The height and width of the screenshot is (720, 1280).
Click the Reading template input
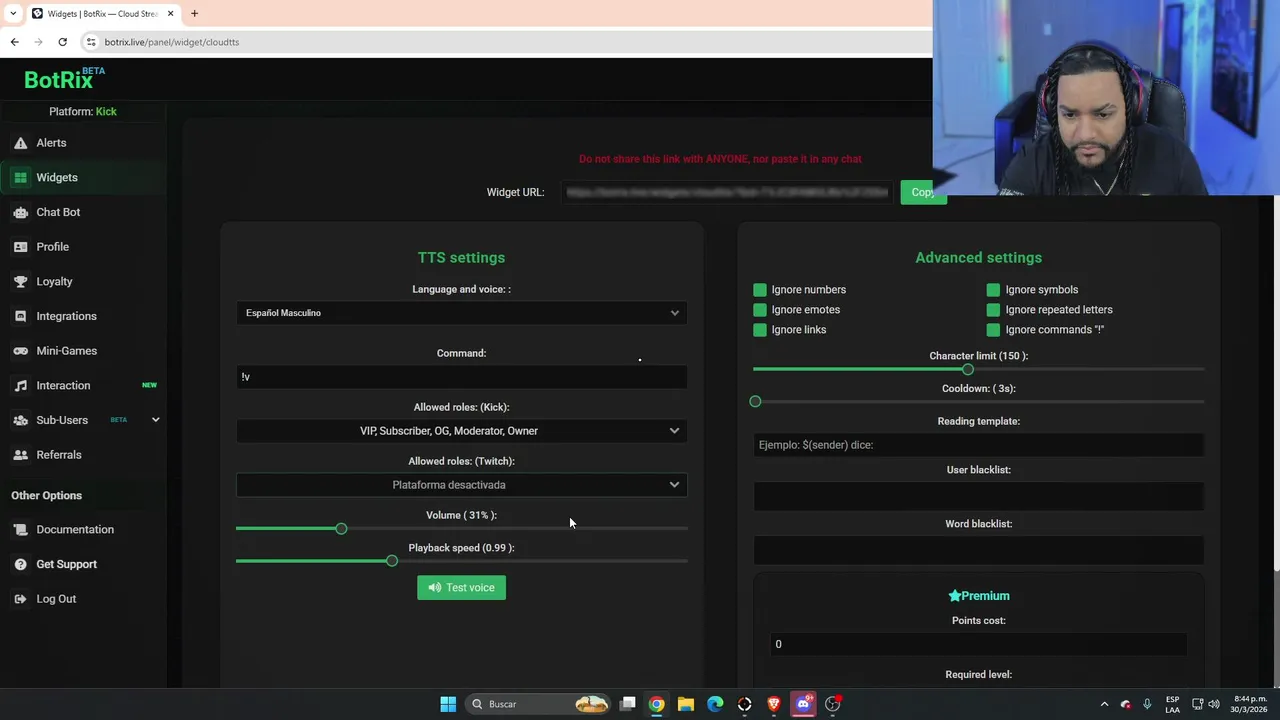coord(978,445)
